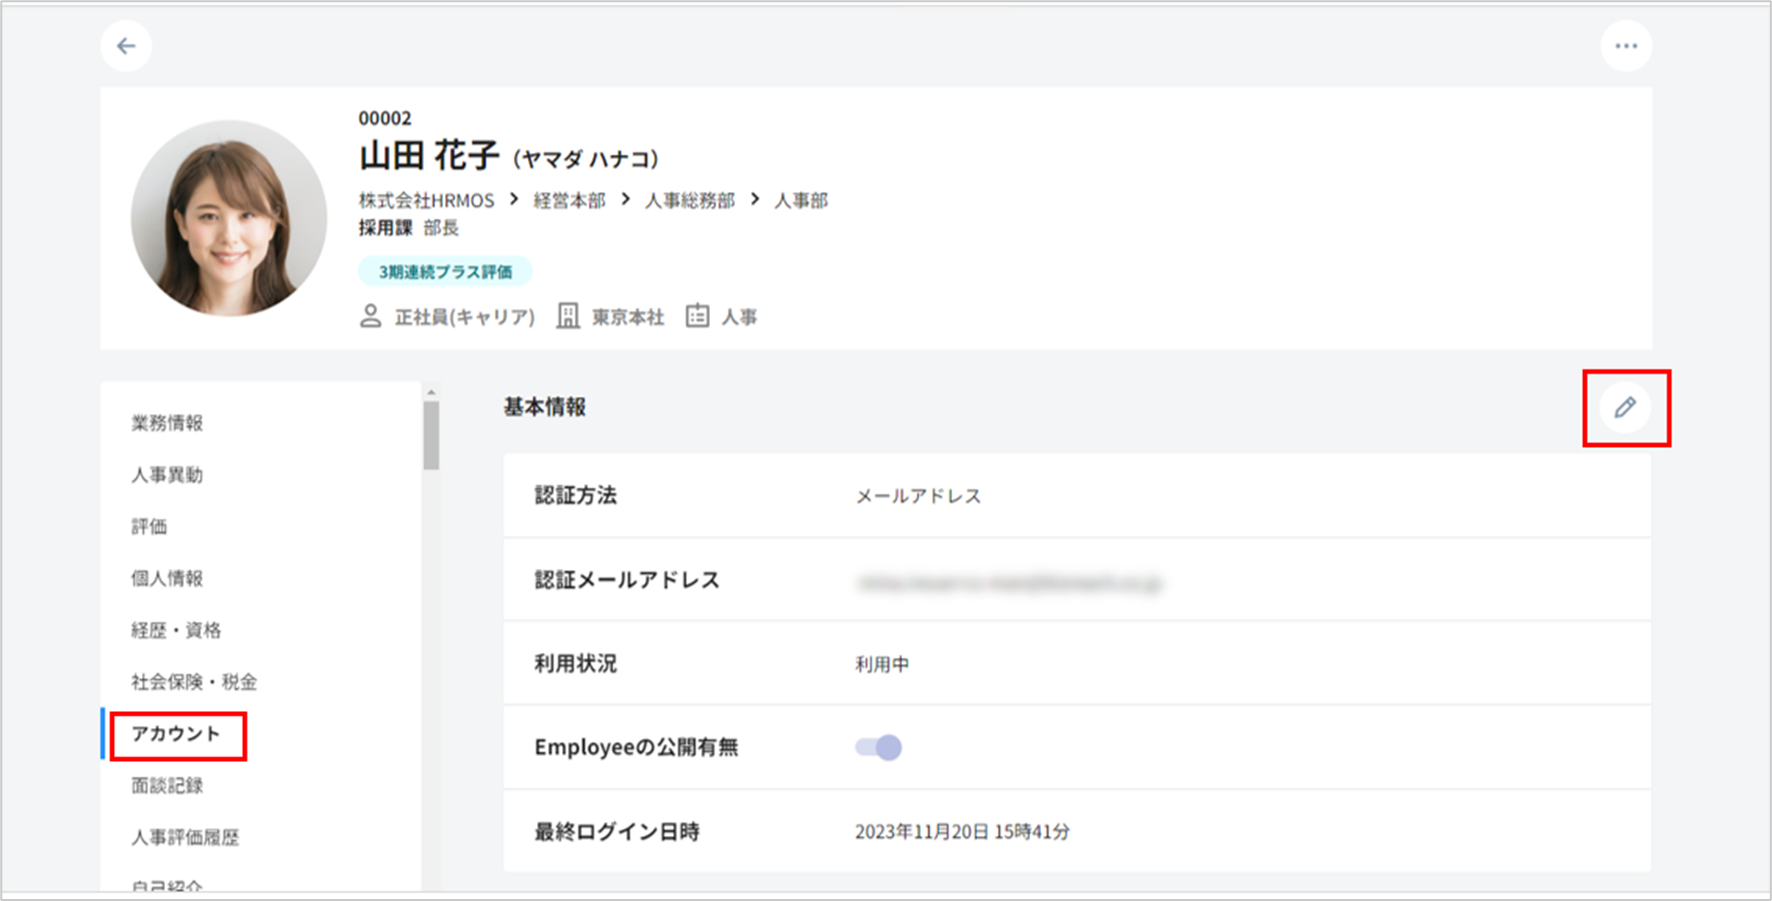The height and width of the screenshot is (901, 1772).
Task: Click the sidebar scrollbar thumb
Action: (431, 435)
